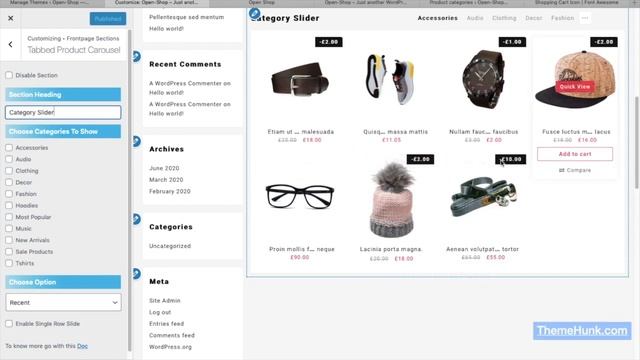The image size is (640, 360).
Task: Open the Quisq... massa mattis product title
Action: pos(396,132)
